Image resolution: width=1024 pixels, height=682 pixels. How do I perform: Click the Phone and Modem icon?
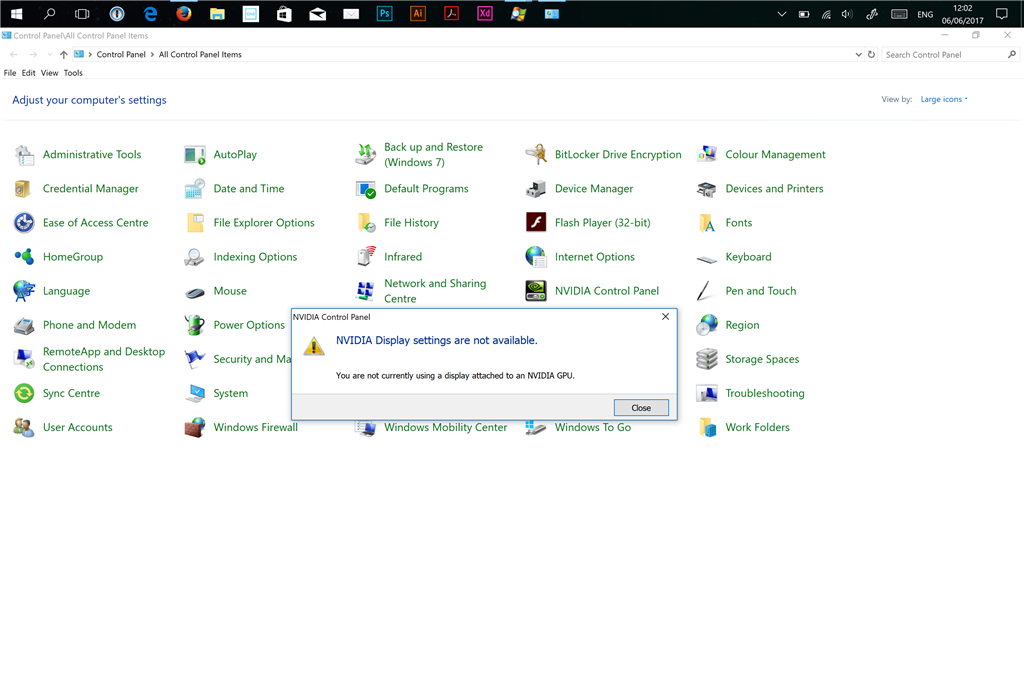24,325
